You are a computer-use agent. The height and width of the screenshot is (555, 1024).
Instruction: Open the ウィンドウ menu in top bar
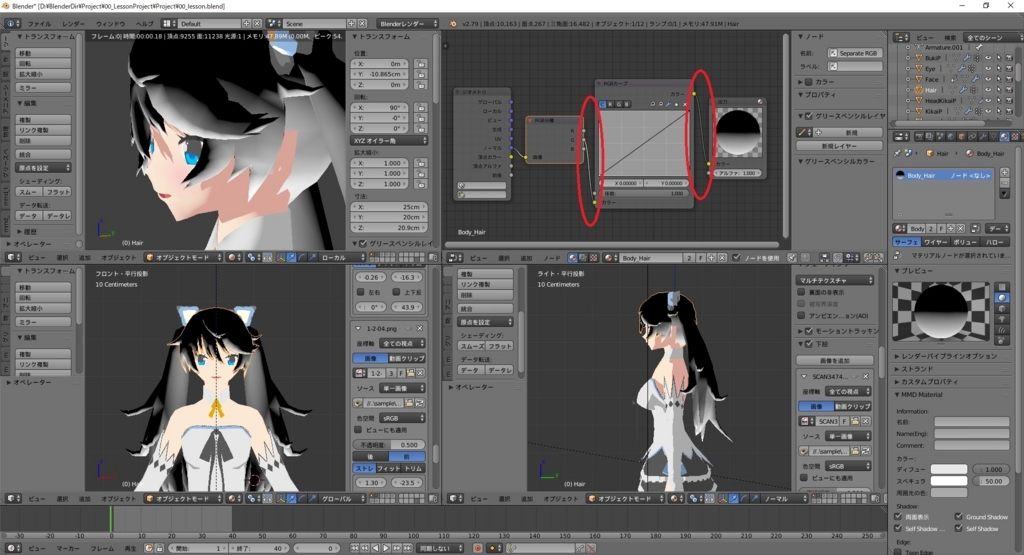click(x=110, y=24)
